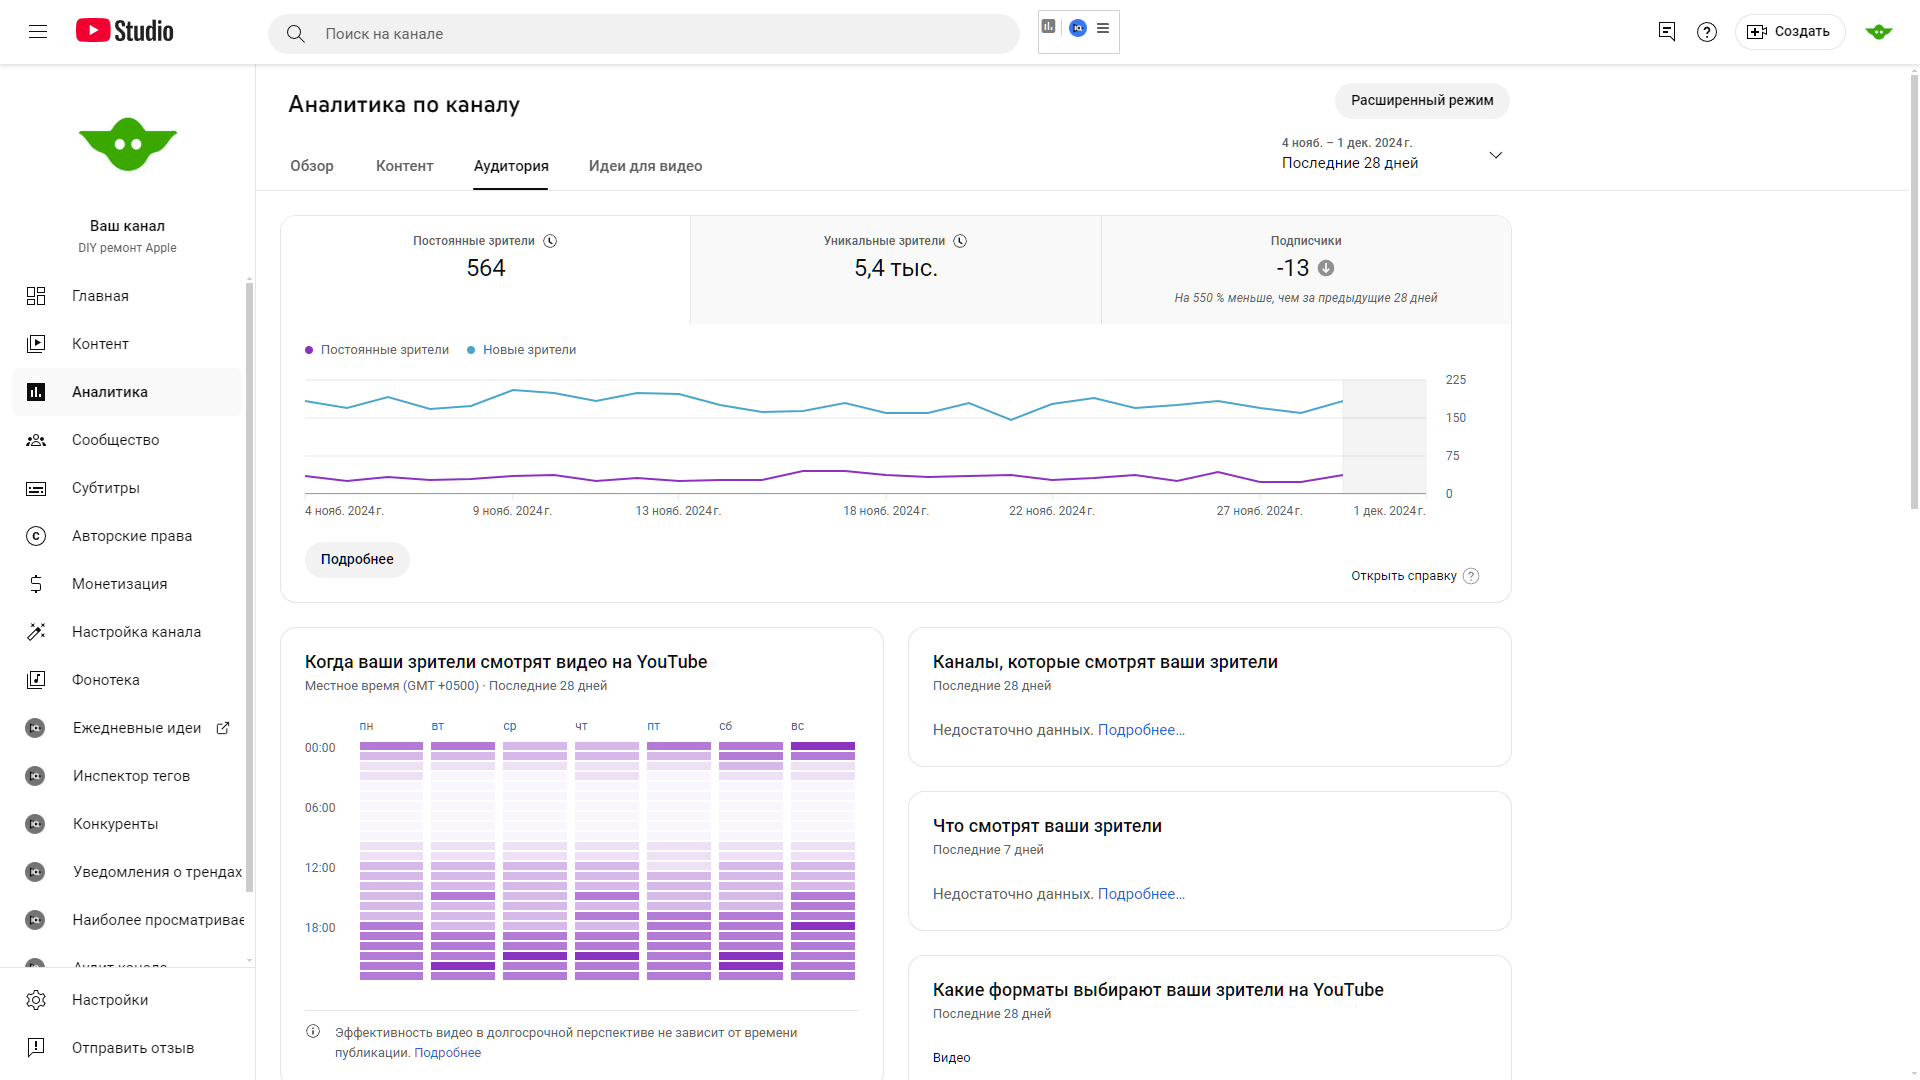1920x1080 pixels.
Task: Click the Подробнее button under chart
Action: coord(357,560)
